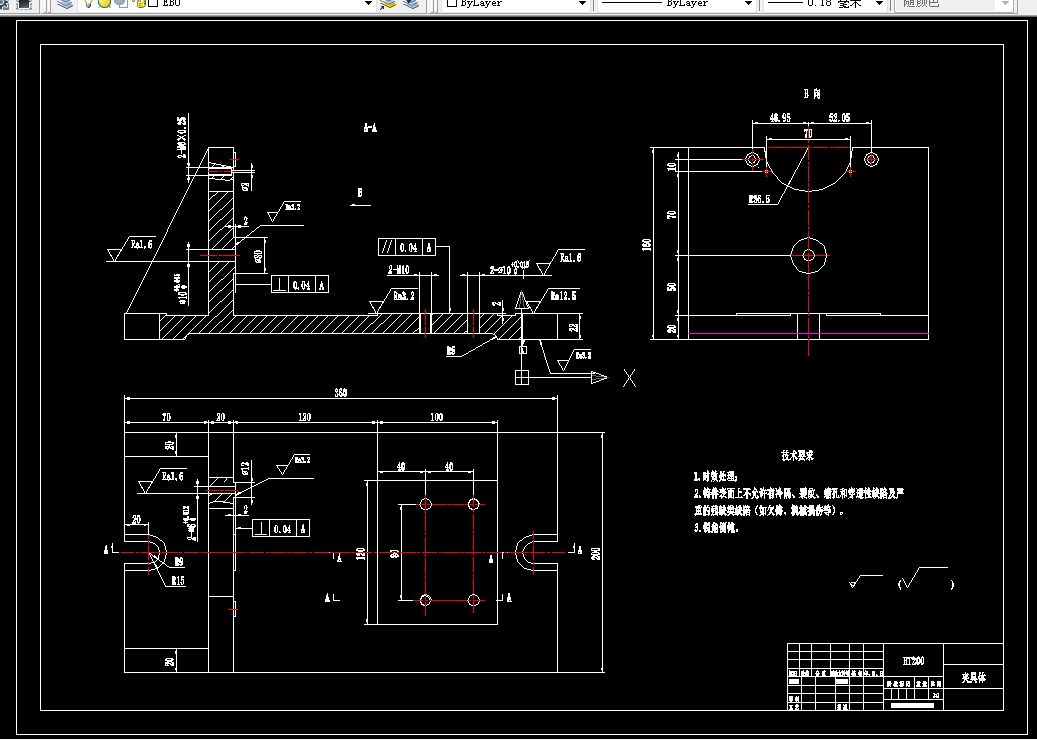Toggle layer on/off light bulb icon

pos(88,3)
